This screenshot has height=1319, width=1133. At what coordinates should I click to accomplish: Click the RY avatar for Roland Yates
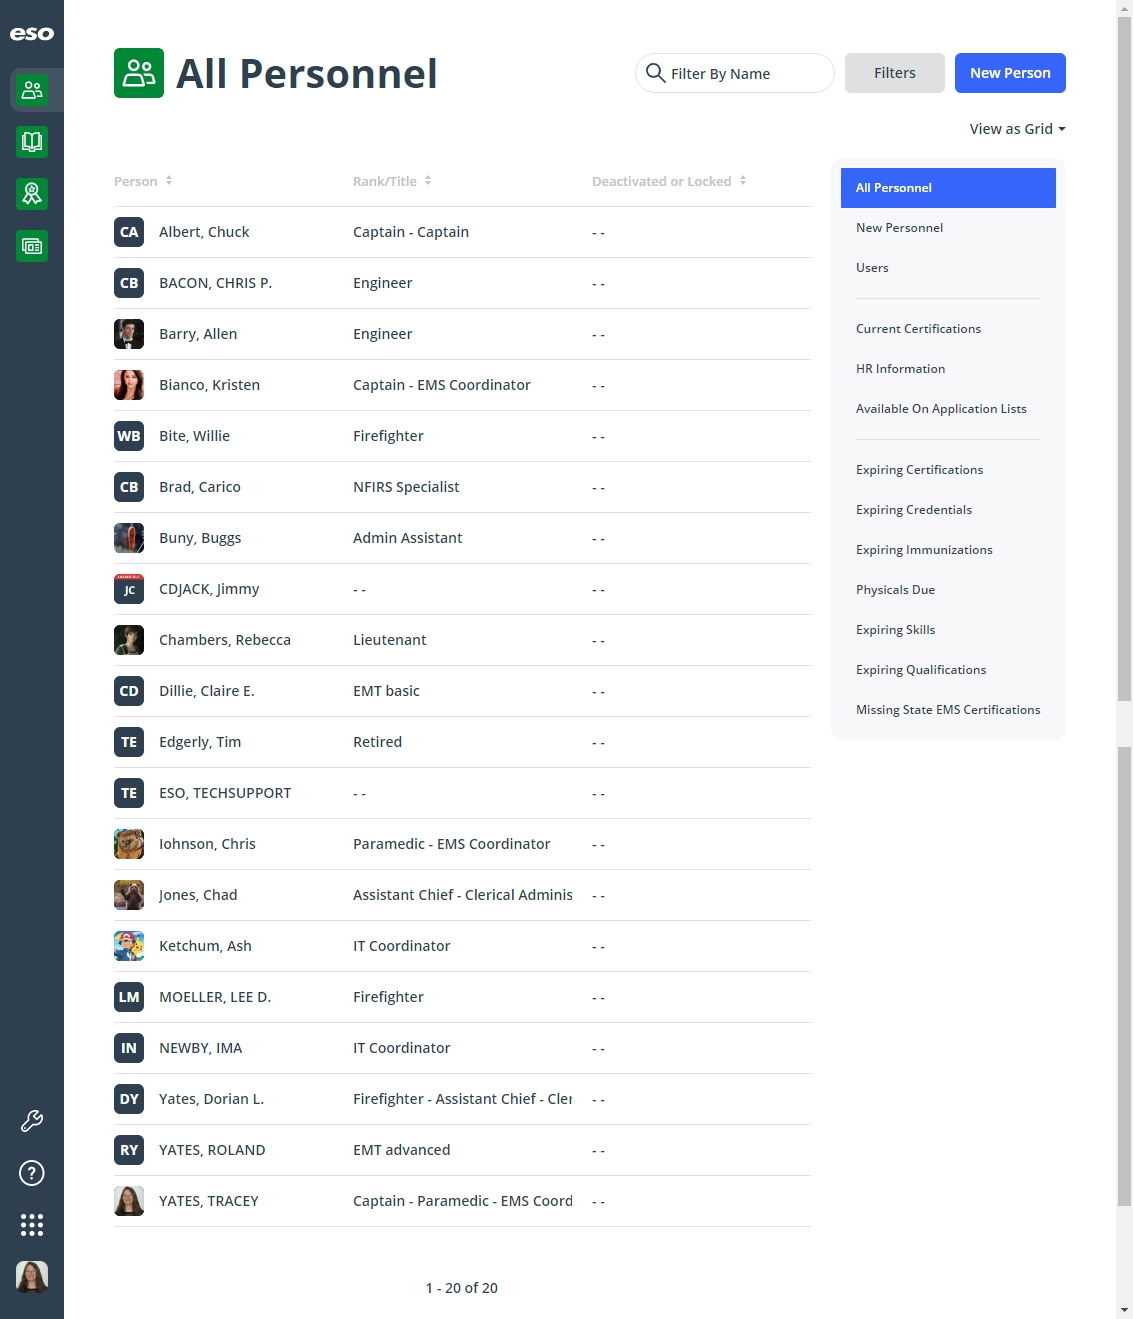[129, 1150]
